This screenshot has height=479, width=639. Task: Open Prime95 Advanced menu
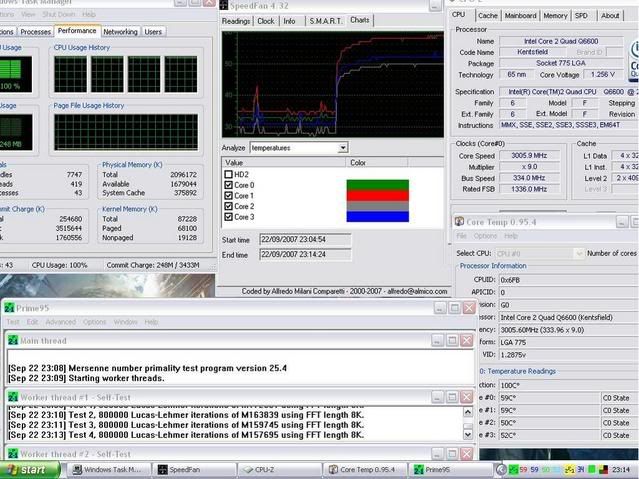pos(60,322)
